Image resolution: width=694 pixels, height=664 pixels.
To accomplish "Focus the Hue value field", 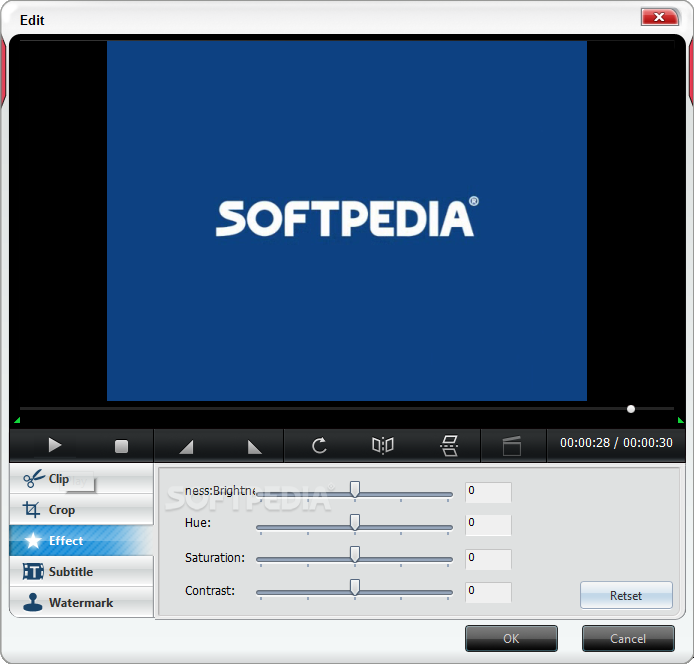I will click(x=488, y=525).
